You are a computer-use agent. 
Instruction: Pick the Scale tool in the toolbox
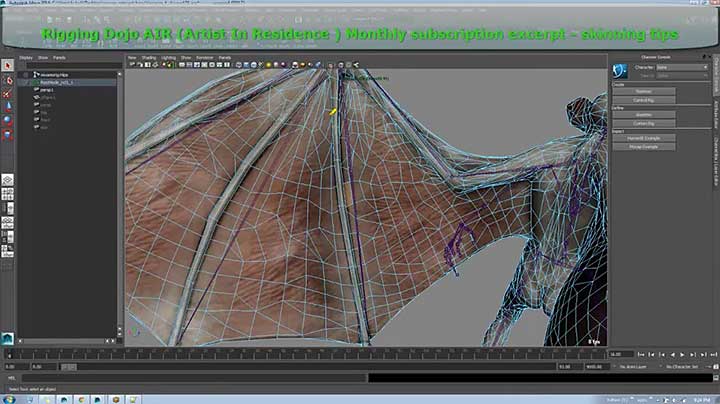tap(7, 134)
